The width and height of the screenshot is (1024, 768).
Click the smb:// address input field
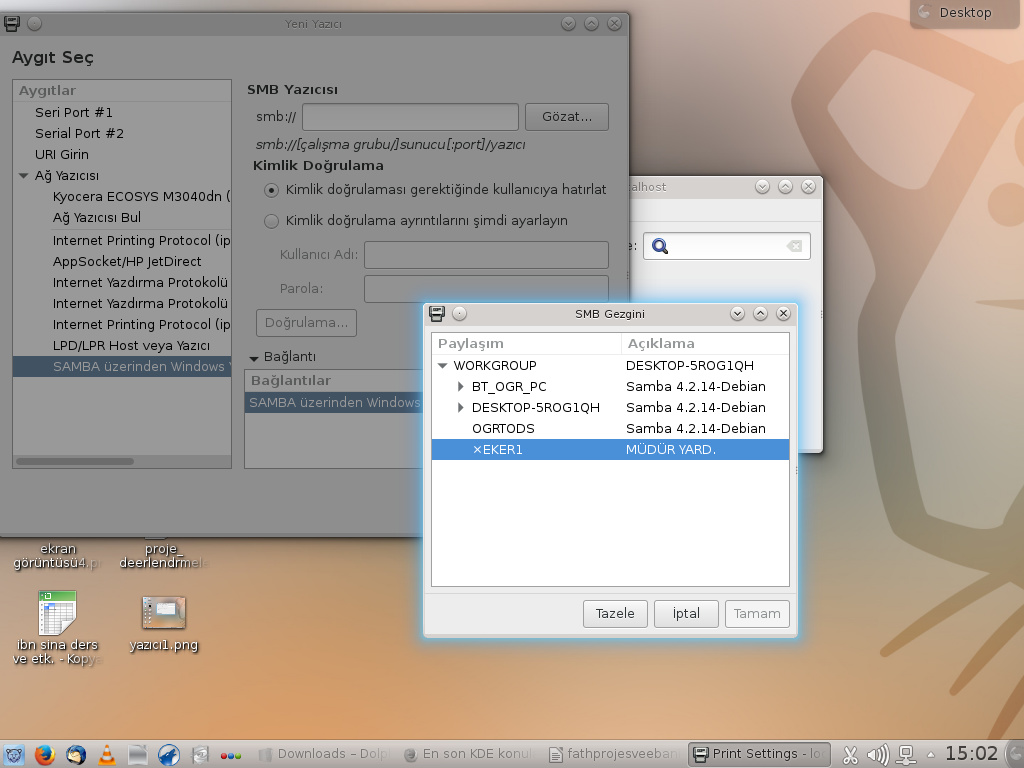tap(410, 117)
